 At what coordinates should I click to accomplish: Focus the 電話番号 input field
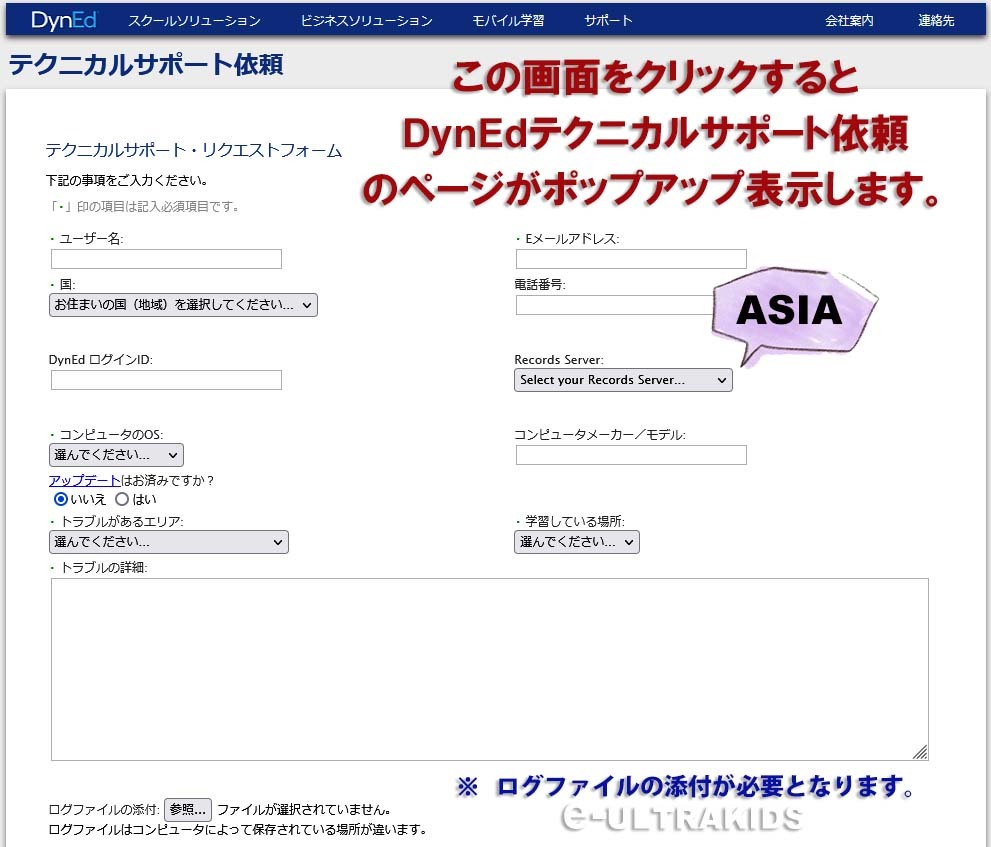614,305
